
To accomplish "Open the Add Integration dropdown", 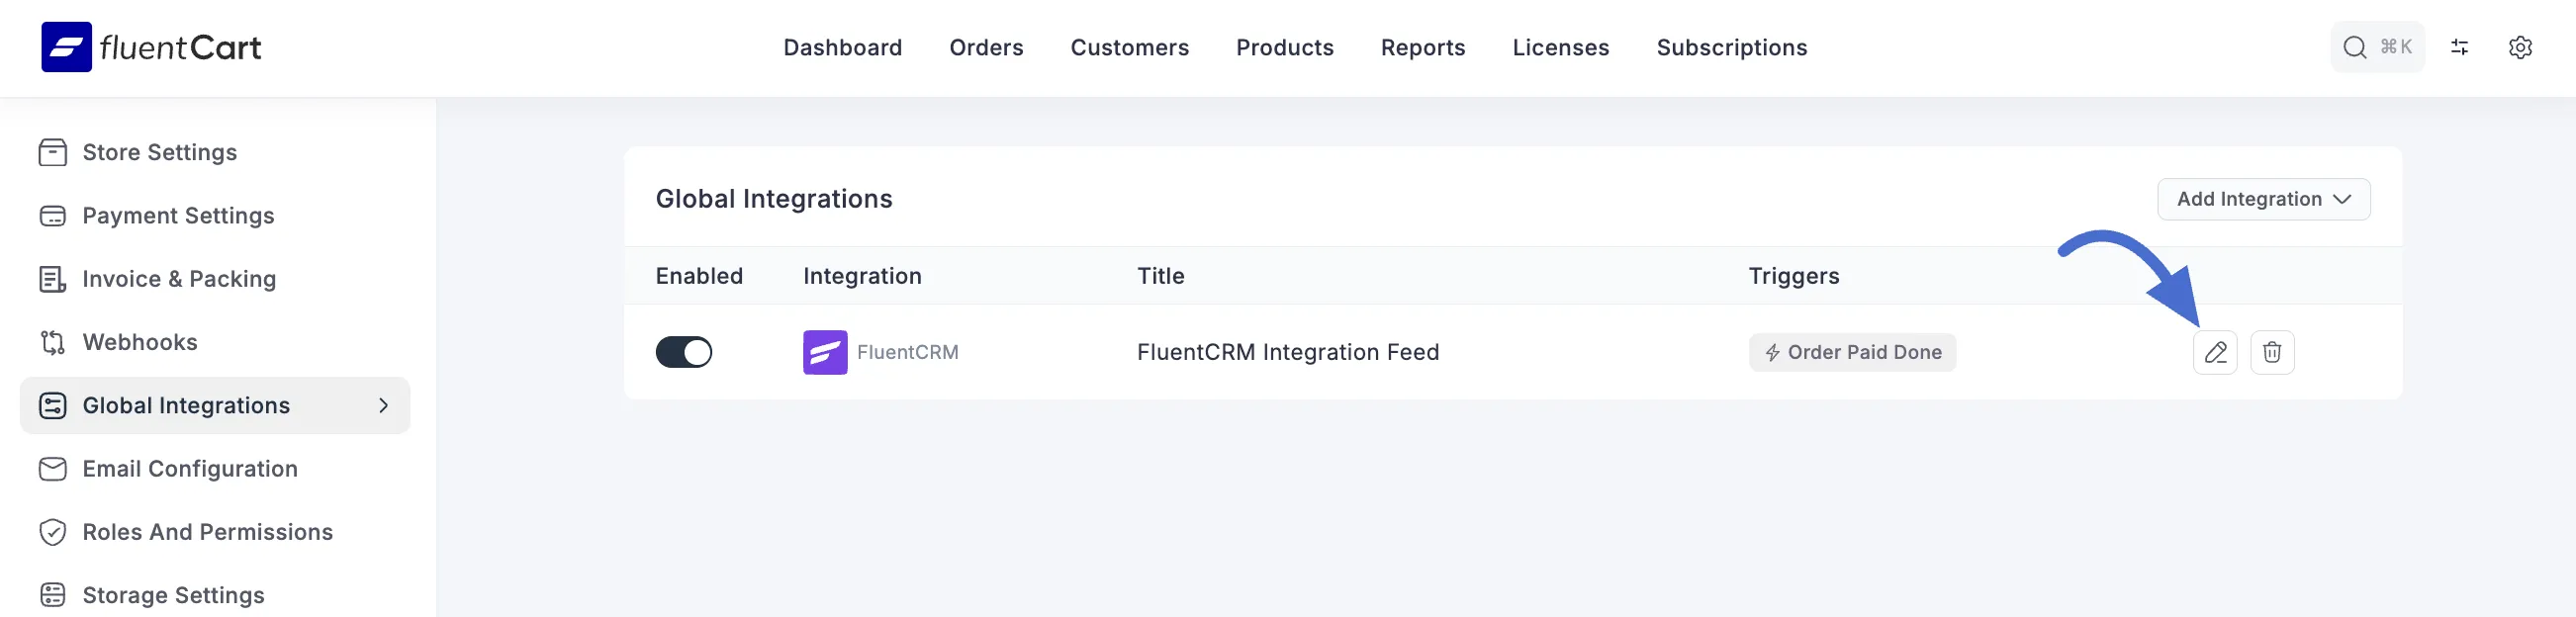I will click(2263, 199).
